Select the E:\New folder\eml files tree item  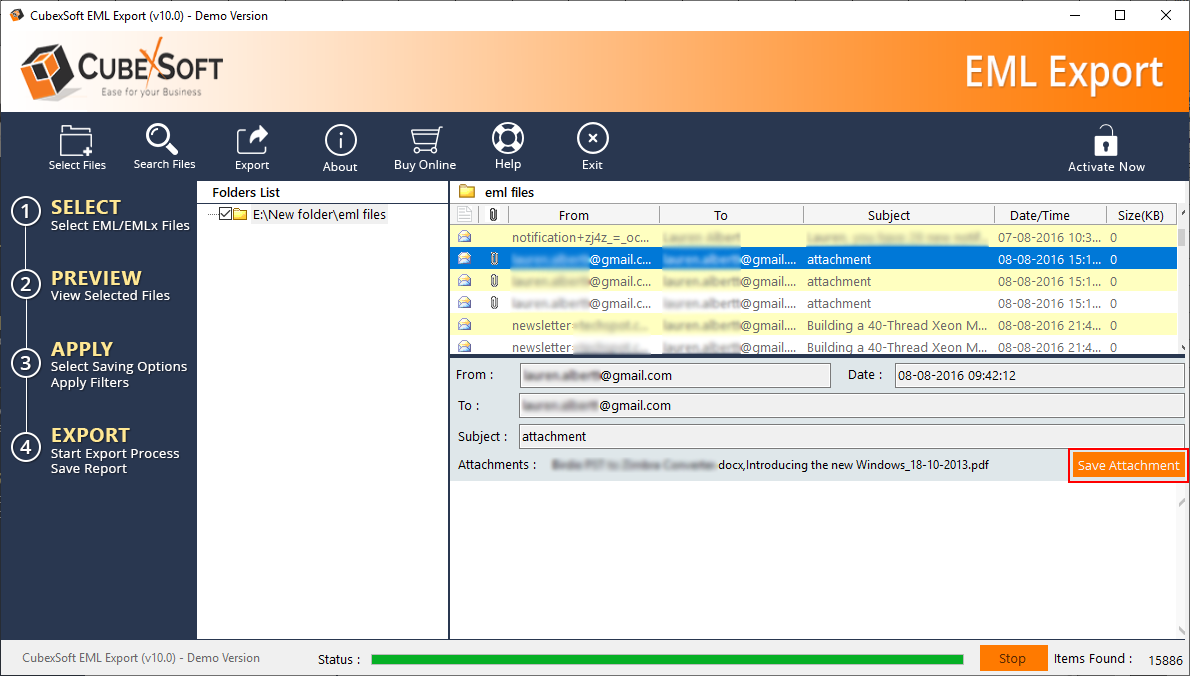[x=318, y=214]
